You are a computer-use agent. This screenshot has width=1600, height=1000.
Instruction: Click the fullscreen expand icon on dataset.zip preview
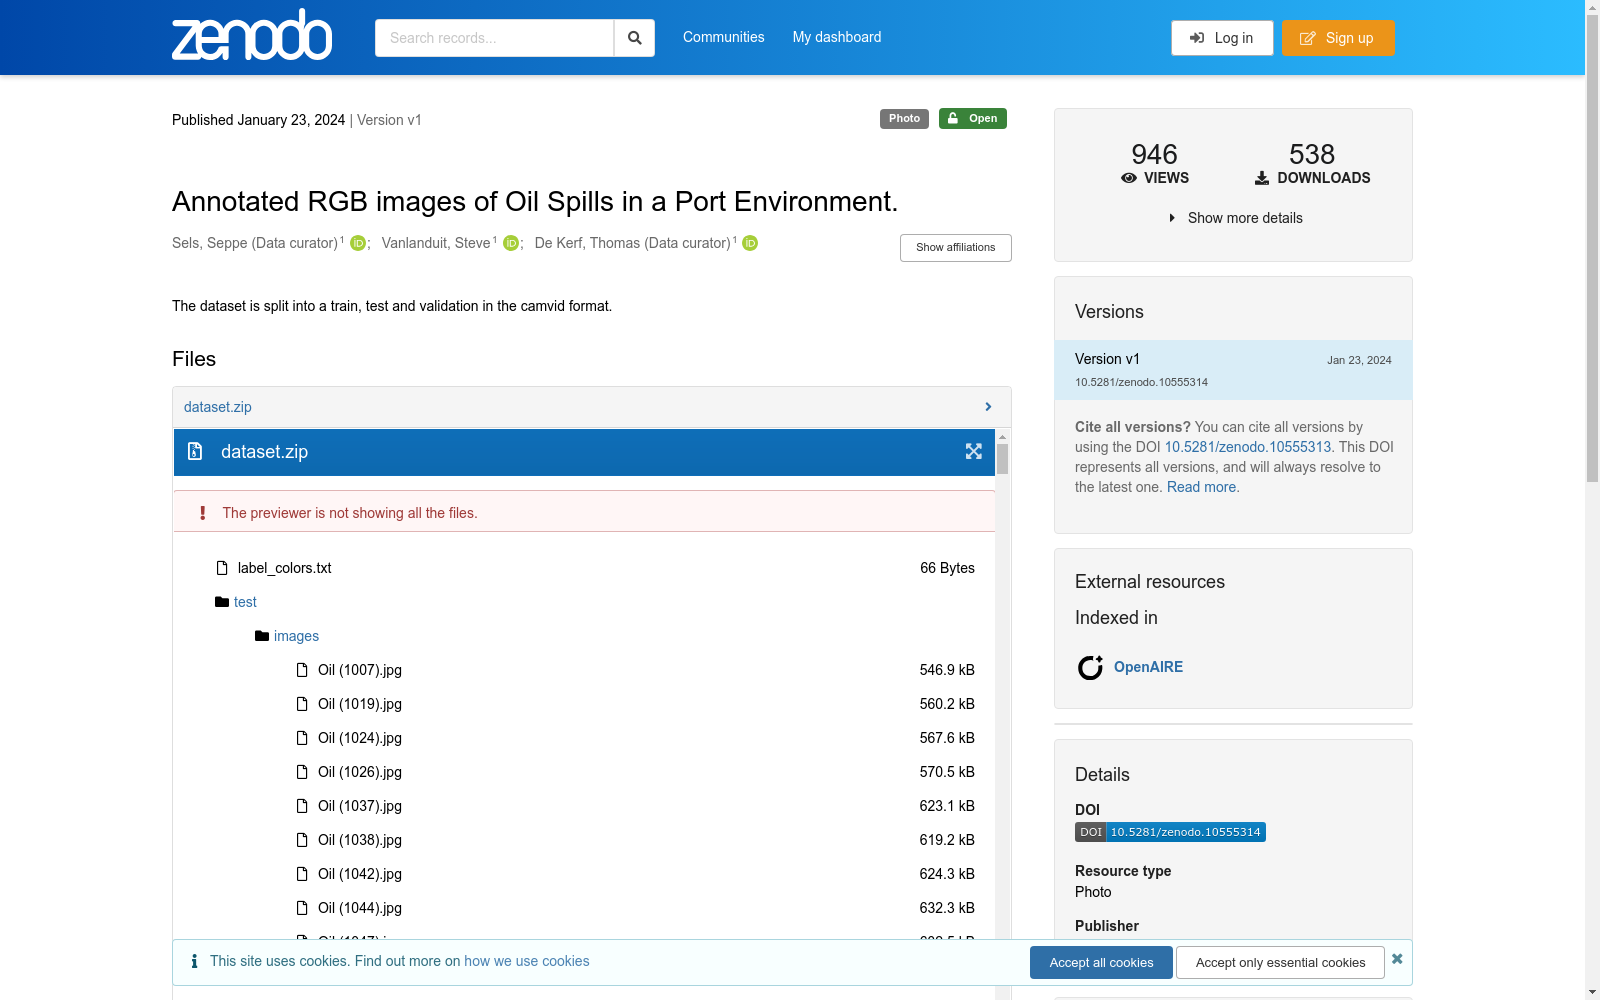[973, 452]
